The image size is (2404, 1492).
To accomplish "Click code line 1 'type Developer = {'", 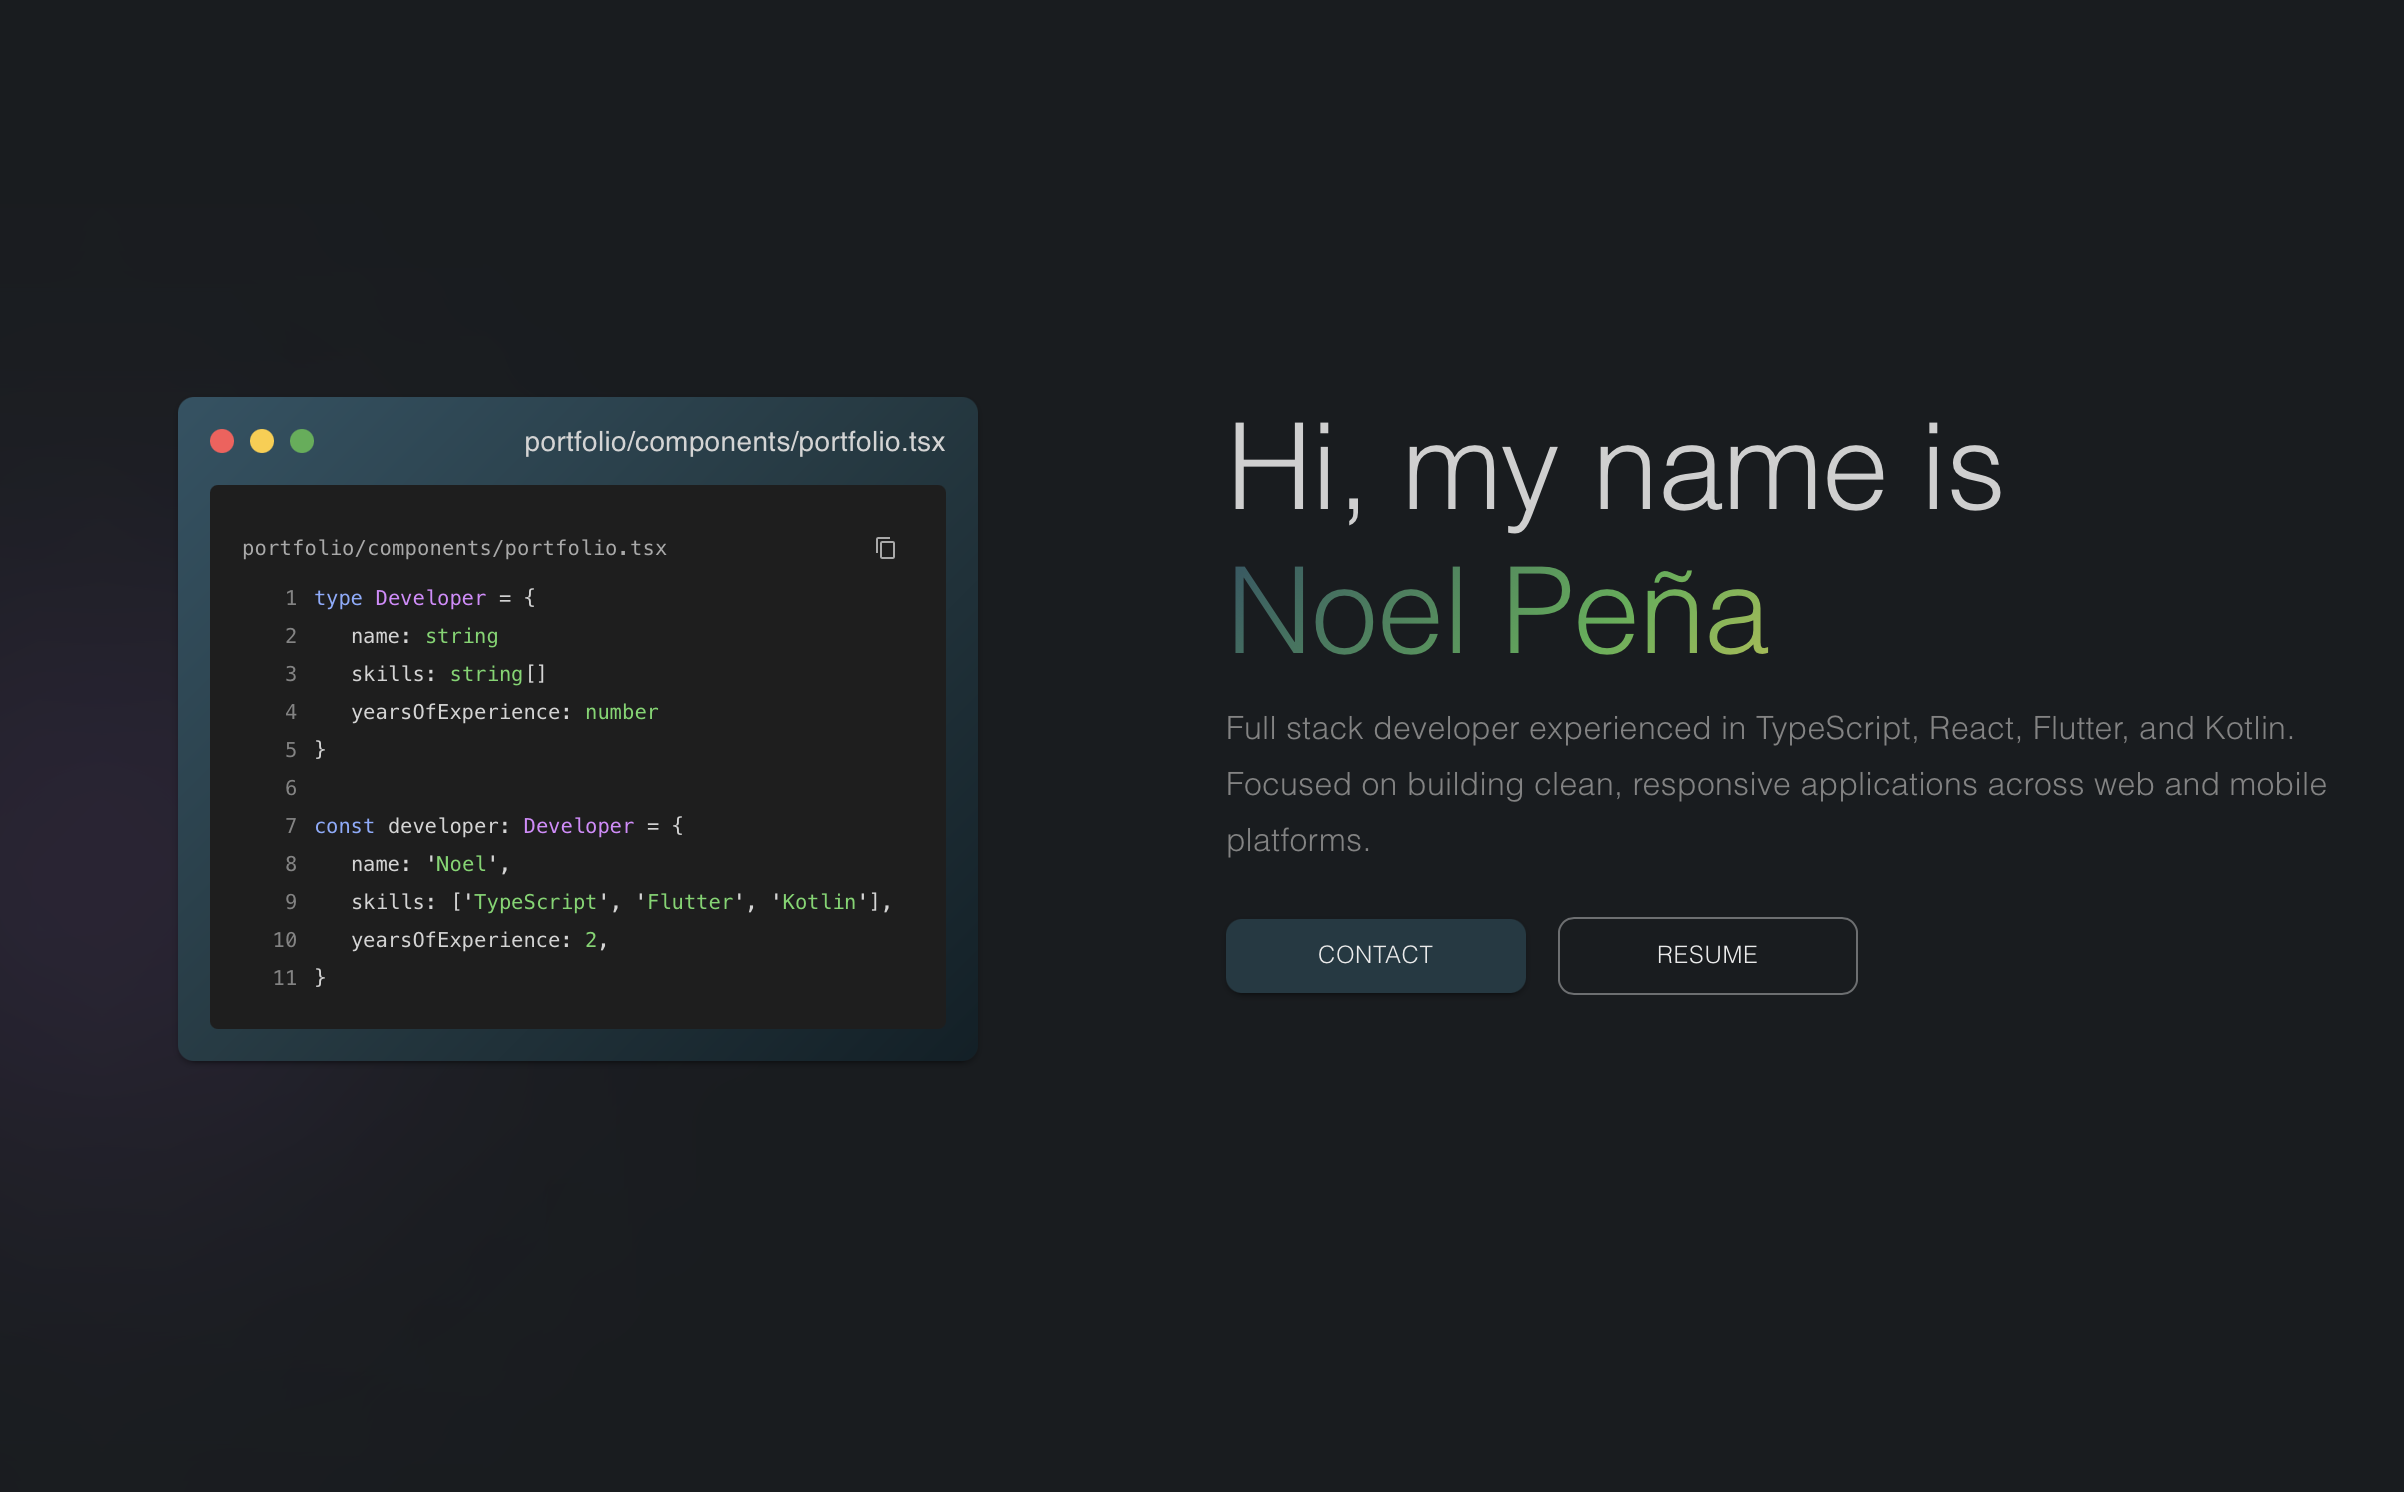I will pos(425,598).
